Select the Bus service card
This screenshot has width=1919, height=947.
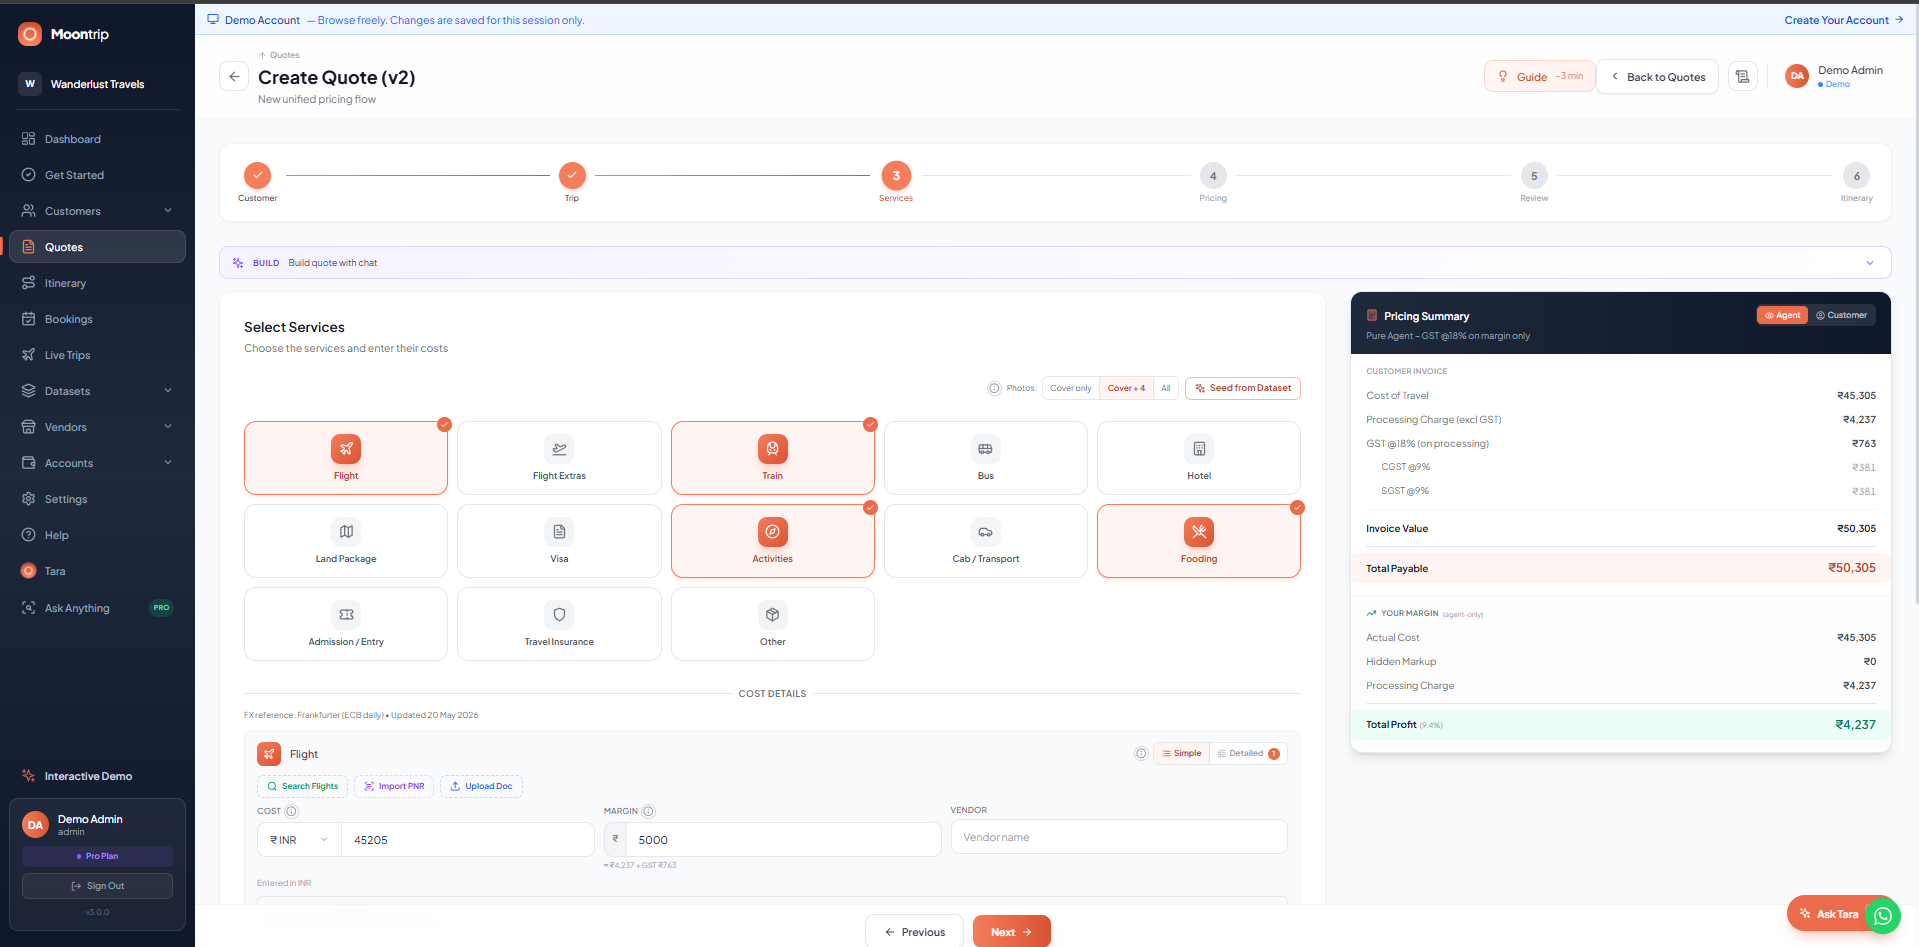986,458
